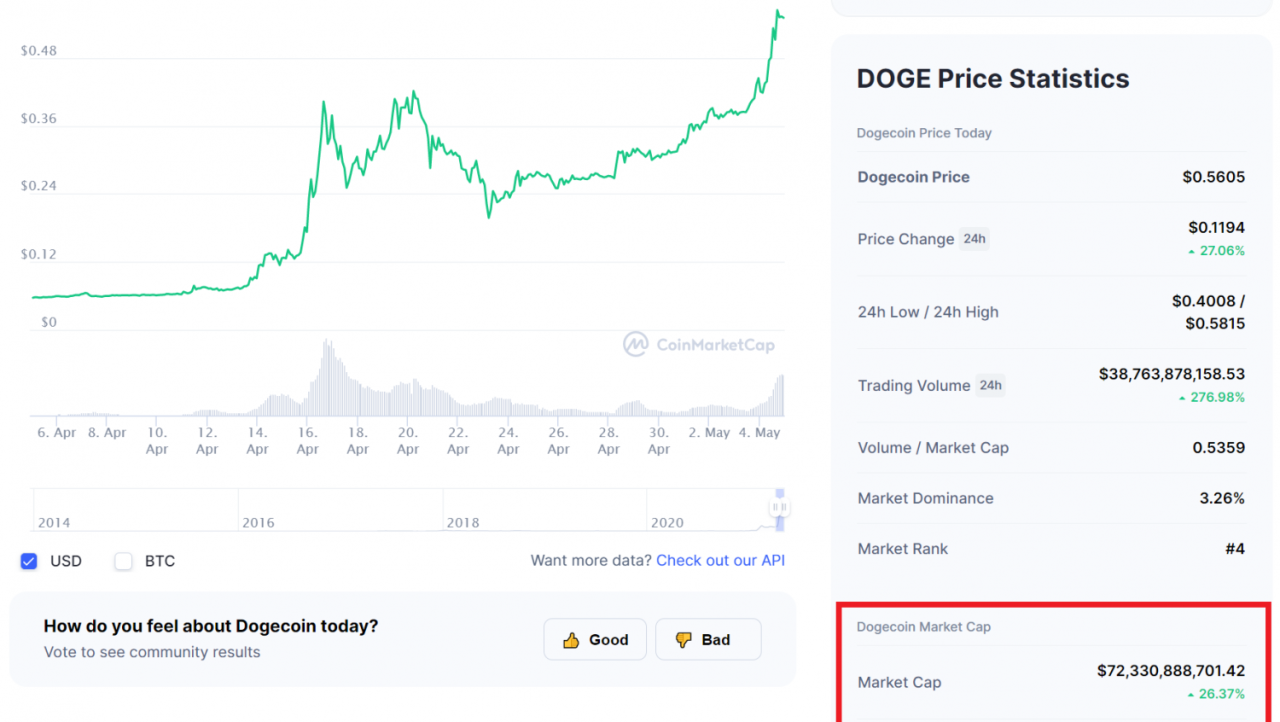Image resolution: width=1280 pixels, height=722 pixels.
Task: Click the green up arrow beside 276.98%
Action: click(x=1182, y=398)
